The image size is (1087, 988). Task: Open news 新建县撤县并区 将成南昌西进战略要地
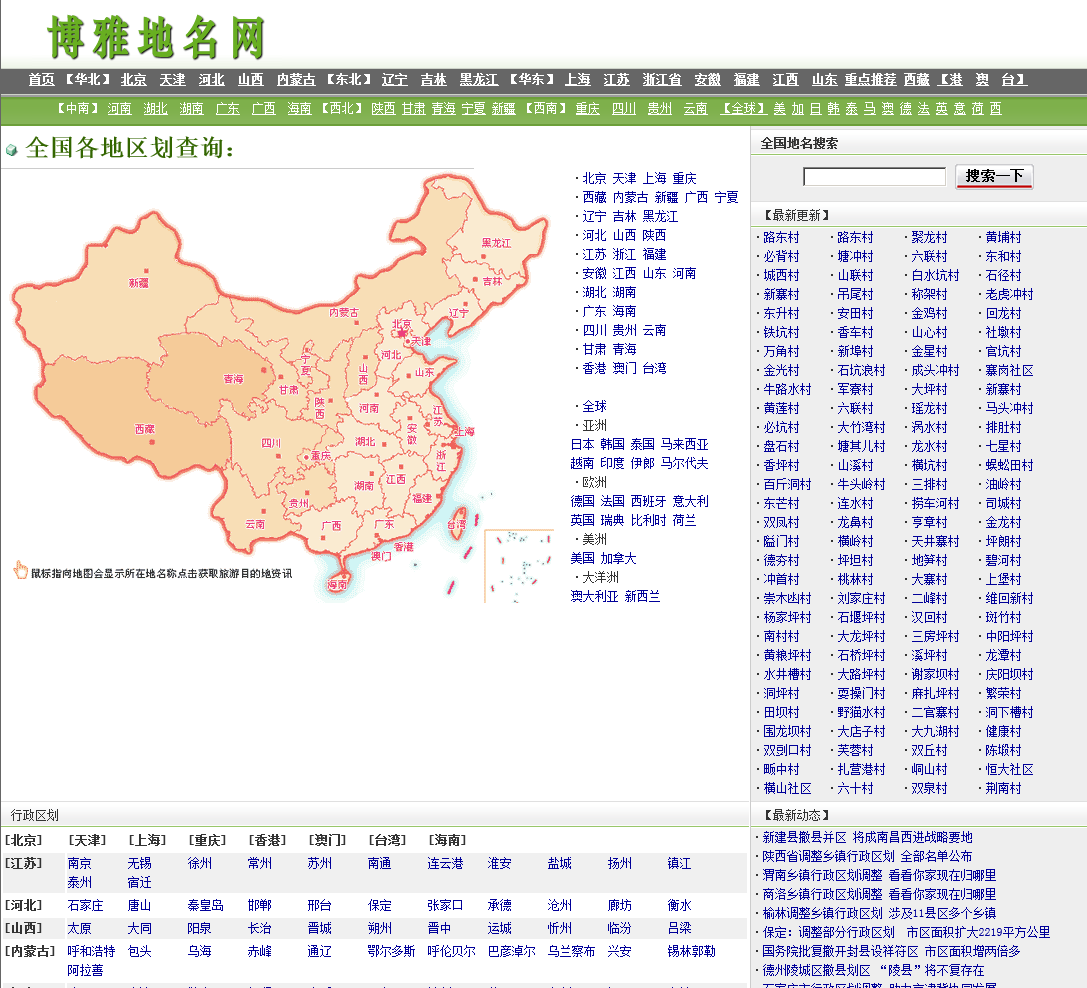point(867,838)
